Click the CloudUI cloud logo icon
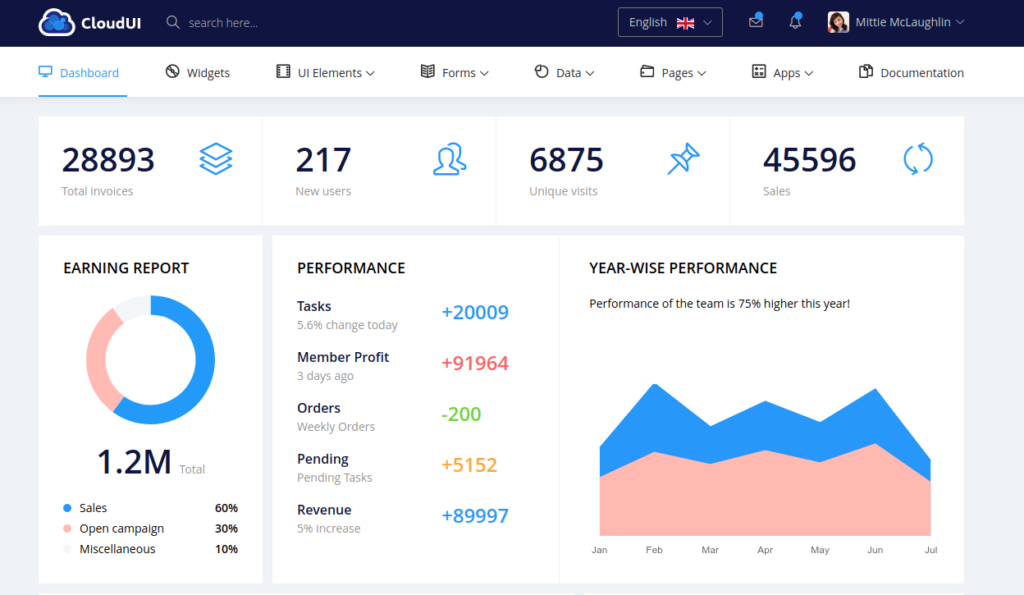This screenshot has height=595, width=1024. tap(56, 22)
